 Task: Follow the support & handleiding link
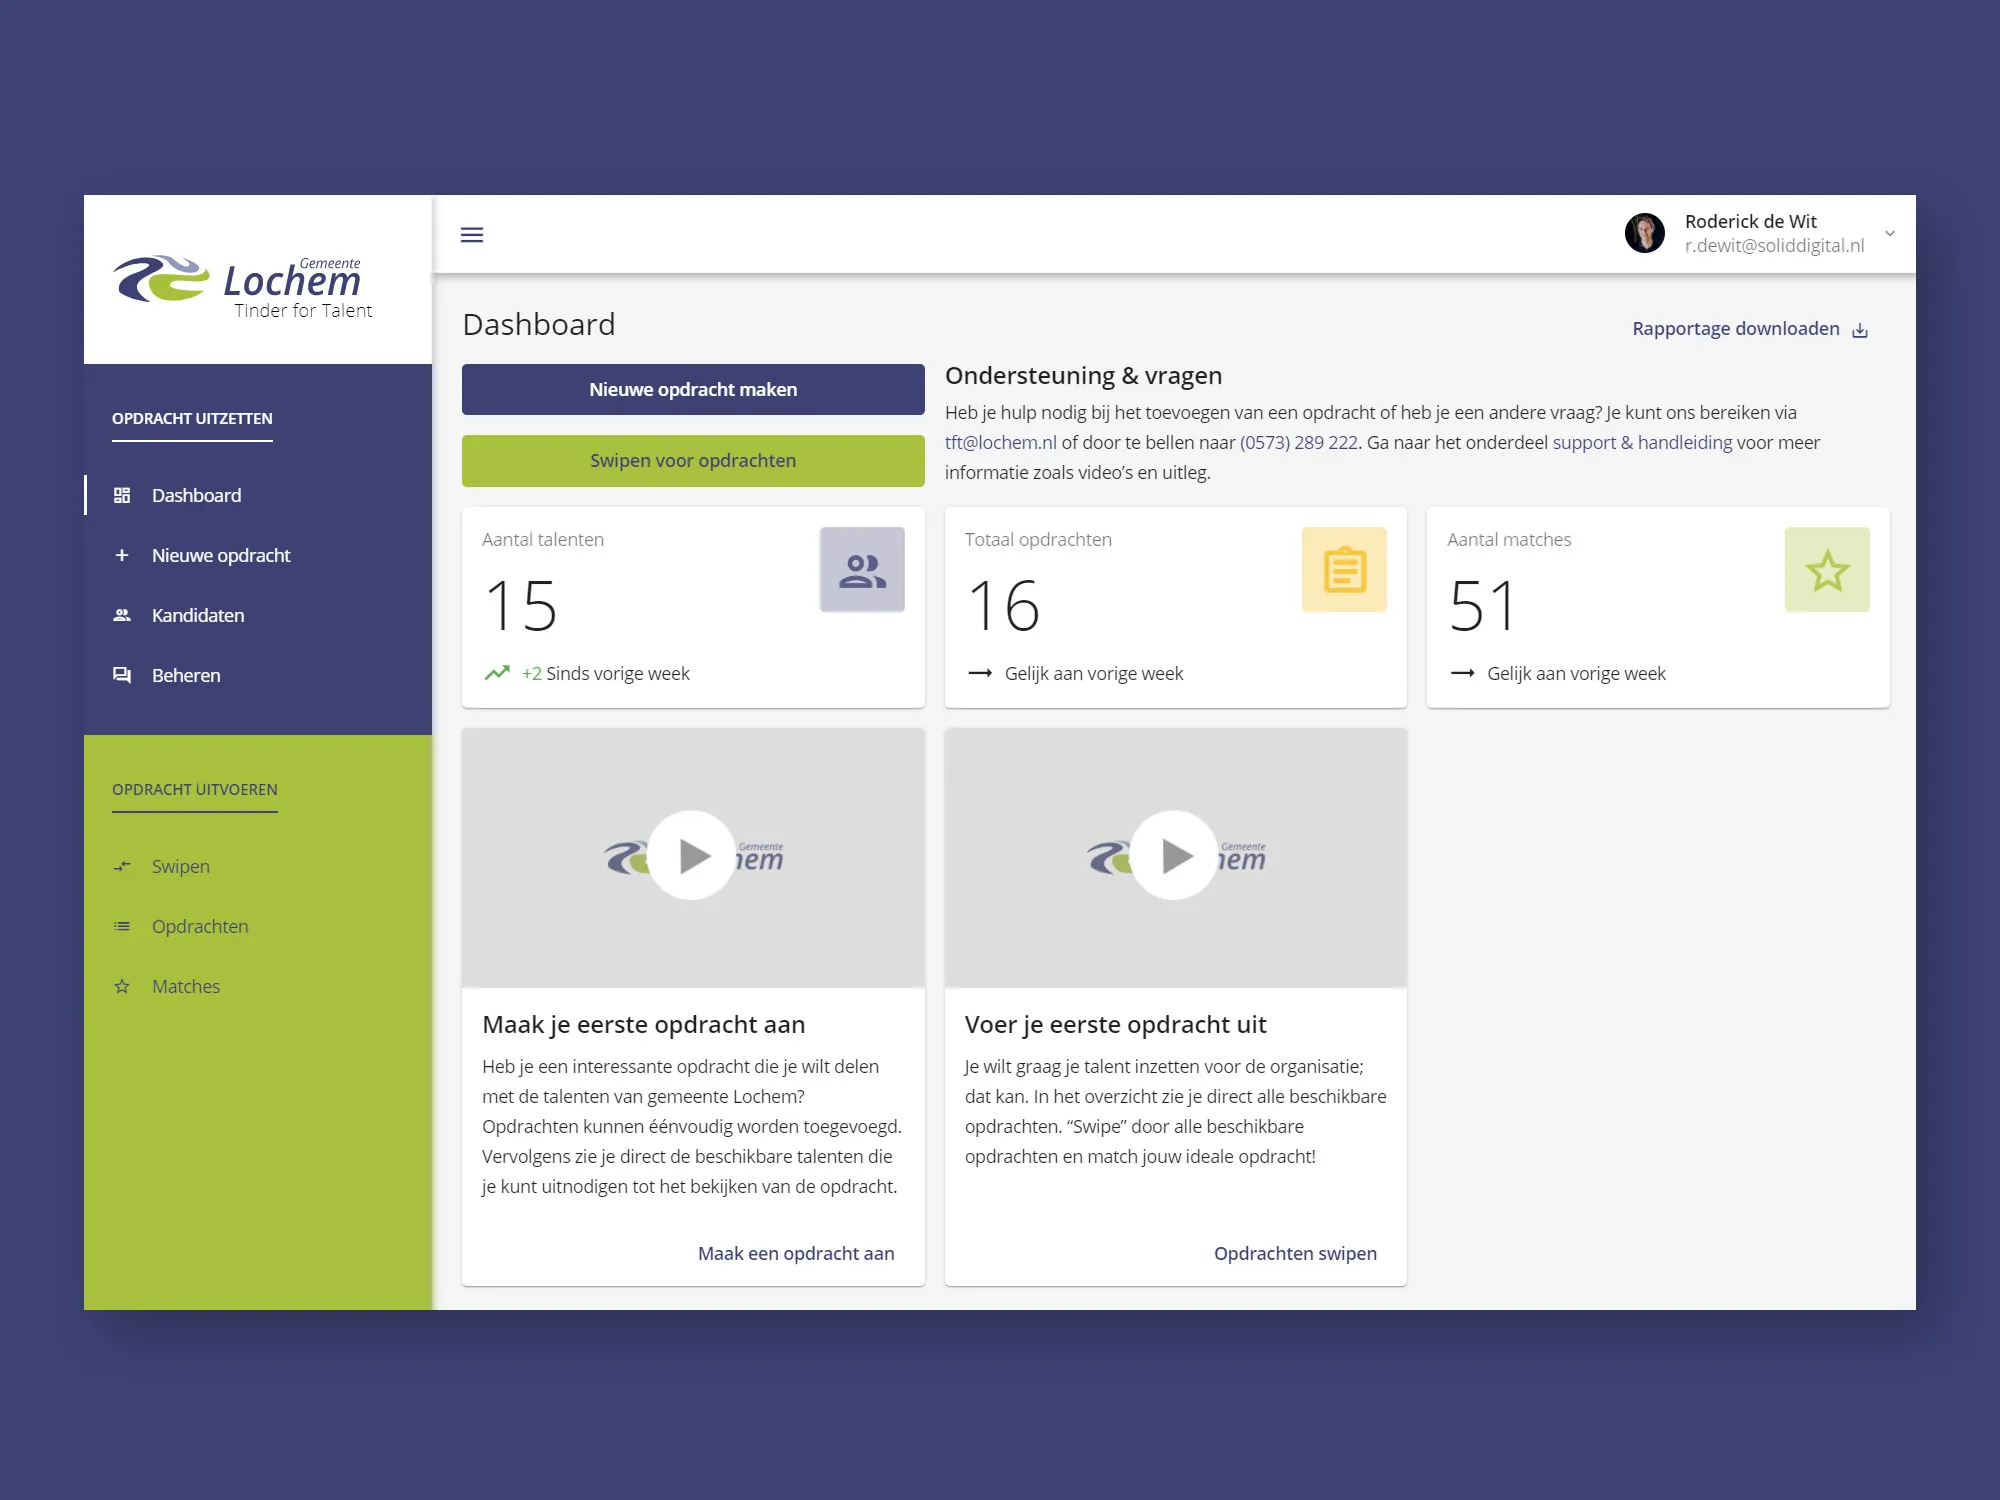(1642, 442)
